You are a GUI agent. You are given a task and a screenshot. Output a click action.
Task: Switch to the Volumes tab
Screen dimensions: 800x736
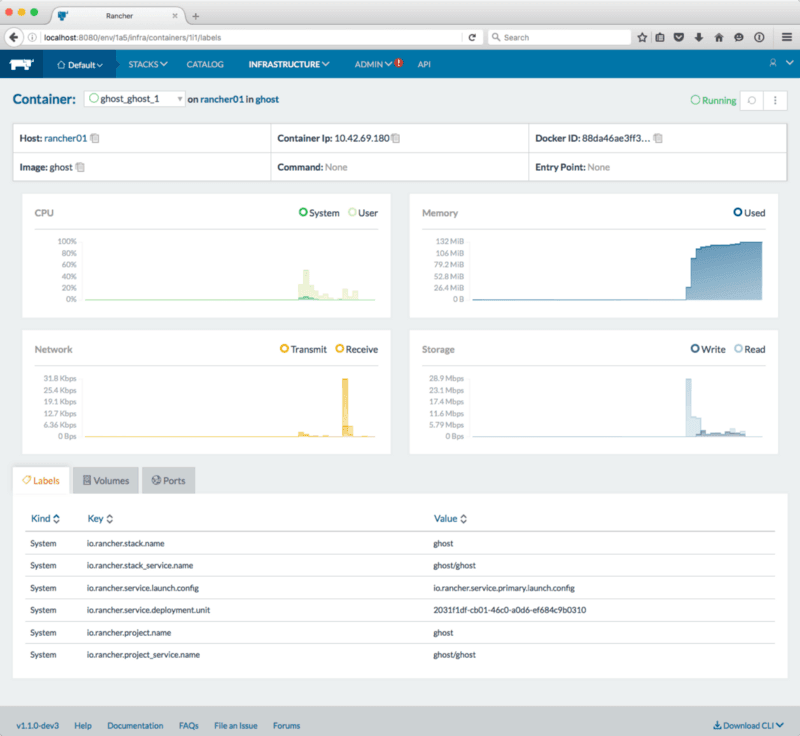point(106,481)
